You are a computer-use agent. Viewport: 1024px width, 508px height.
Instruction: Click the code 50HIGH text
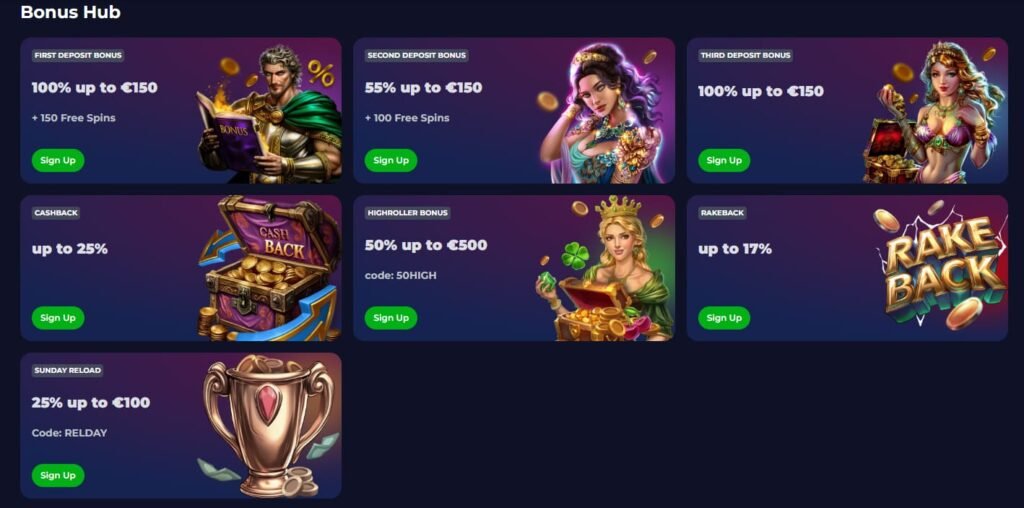click(x=400, y=276)
